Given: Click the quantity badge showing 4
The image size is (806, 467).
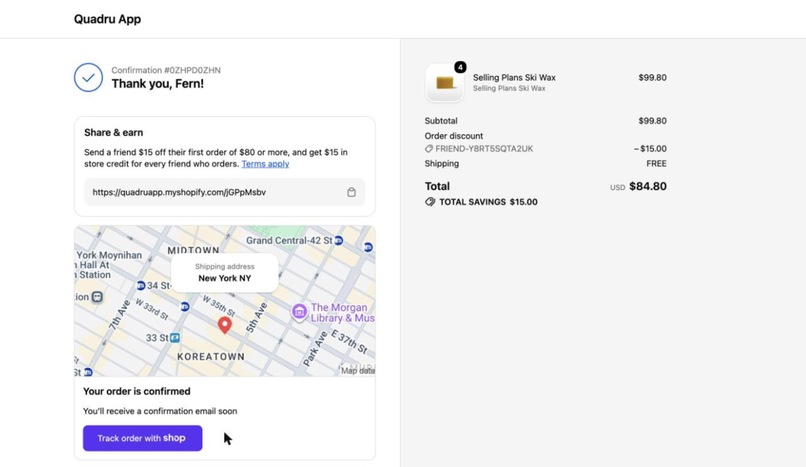Looking at the screenshot, I should pyautogui.click(x=460, y=67).
